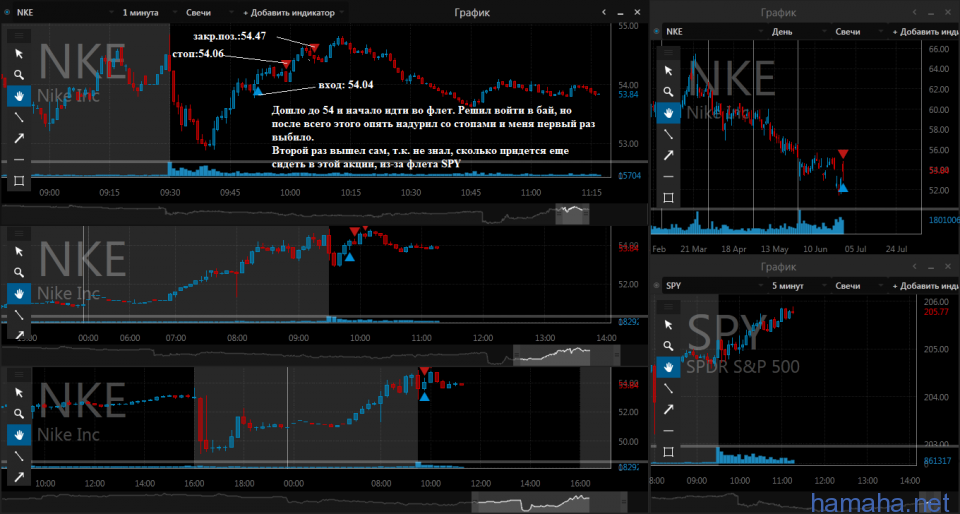Select magnifier tool in bottom-left NKE chart

pyautogui.click(x=19, y=413)
